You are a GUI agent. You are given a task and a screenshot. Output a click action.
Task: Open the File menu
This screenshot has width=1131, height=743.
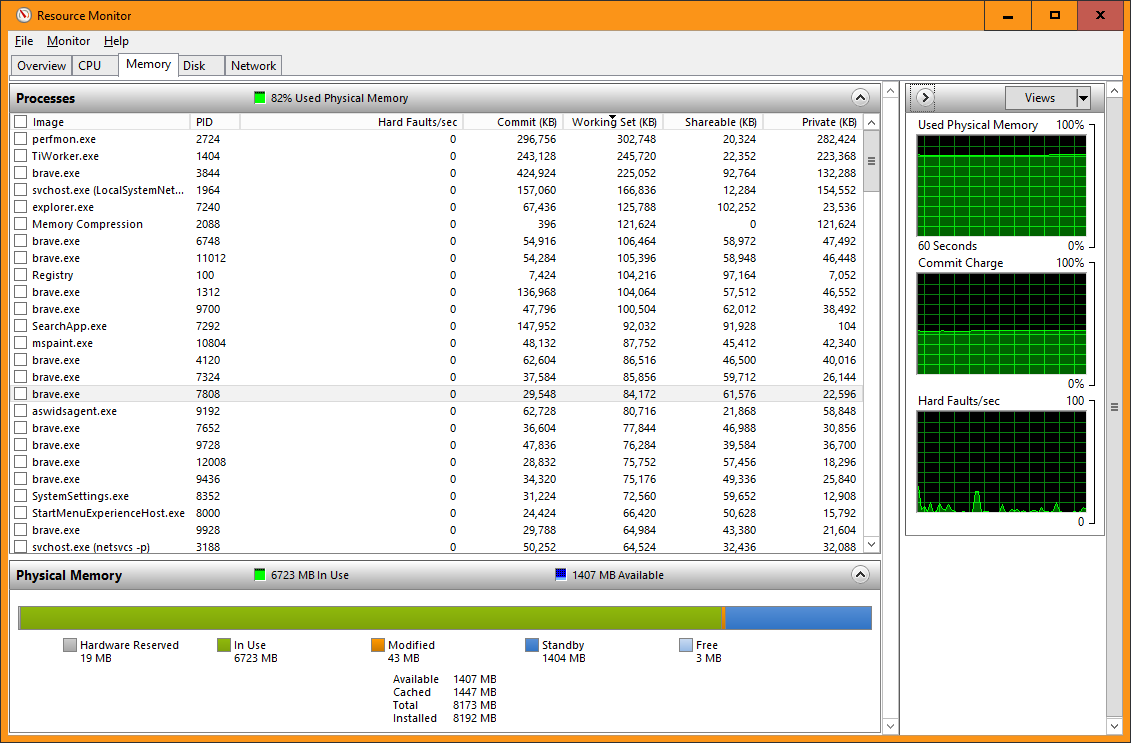tap(24, 41)
